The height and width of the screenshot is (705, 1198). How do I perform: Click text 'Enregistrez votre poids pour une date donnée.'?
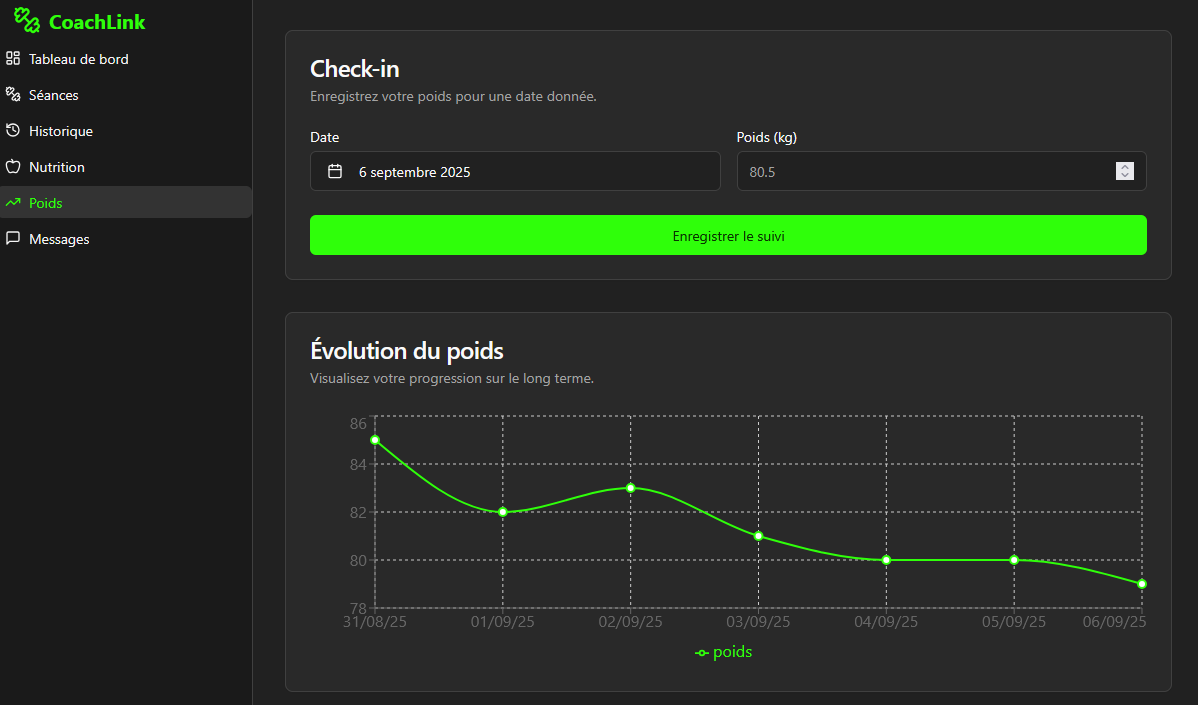[x=453, y=96]
